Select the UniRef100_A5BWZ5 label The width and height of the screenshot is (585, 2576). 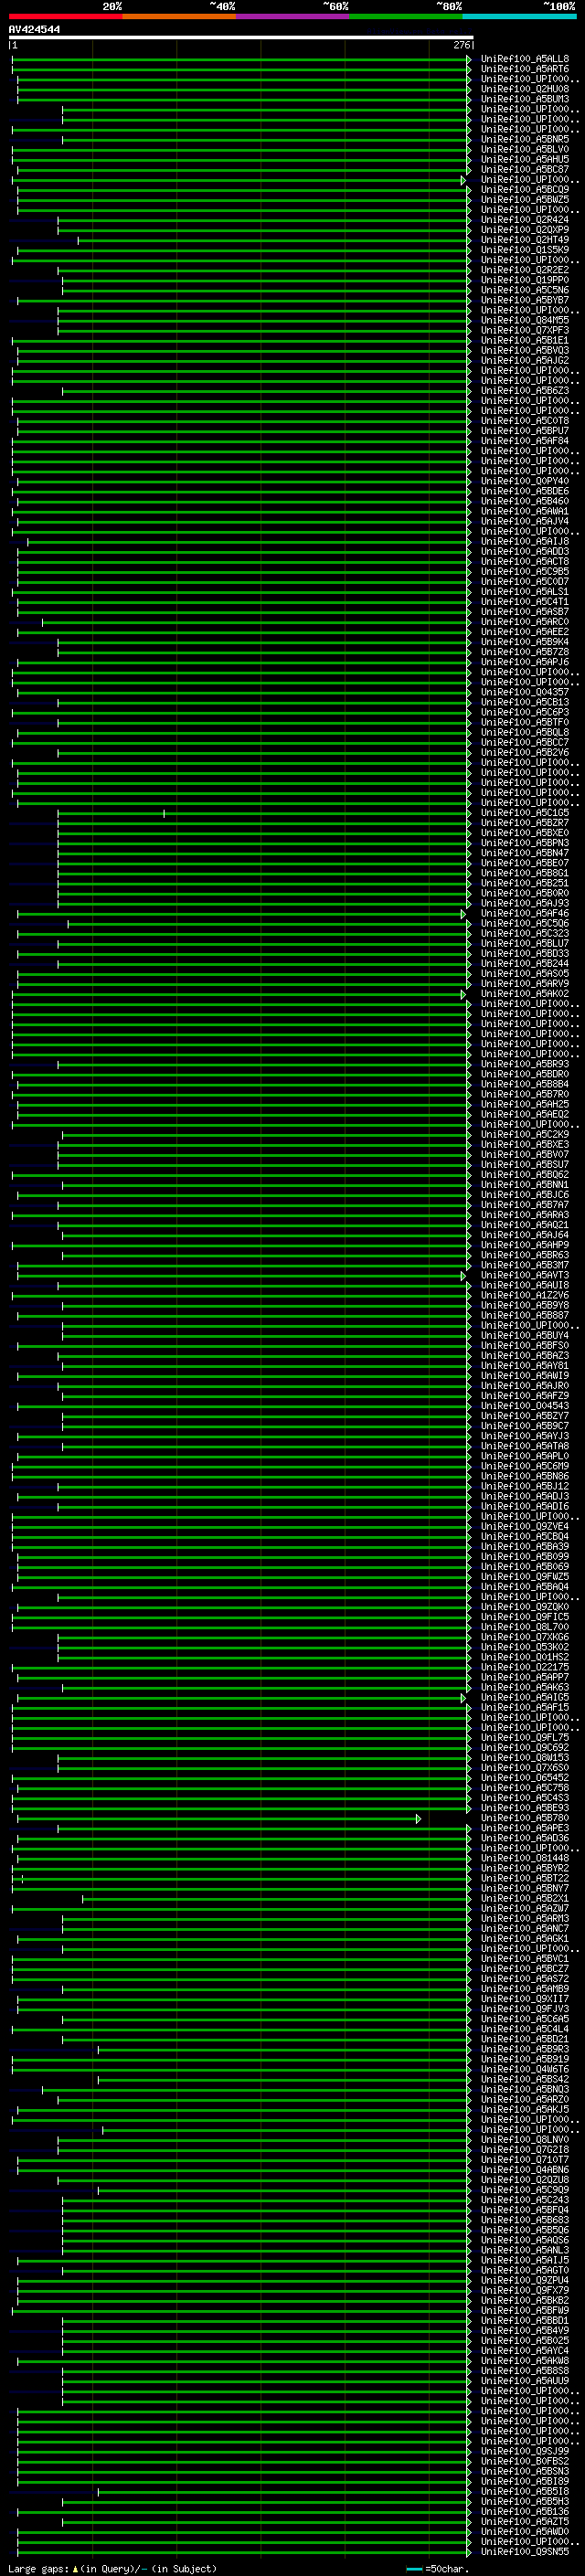[525, 199]
